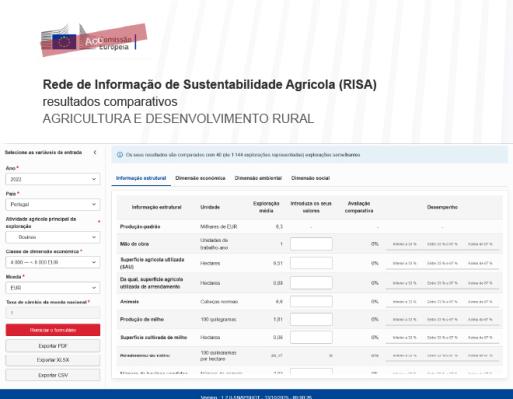
Task: Click the performance bar in the Animais row
Action: tap(442, 302)
